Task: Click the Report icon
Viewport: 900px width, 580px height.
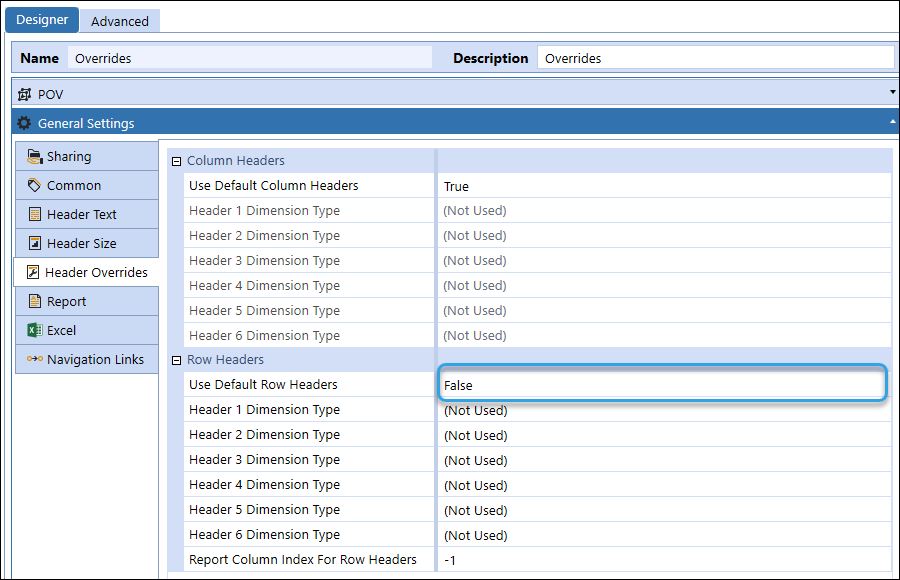Action: 35,301
